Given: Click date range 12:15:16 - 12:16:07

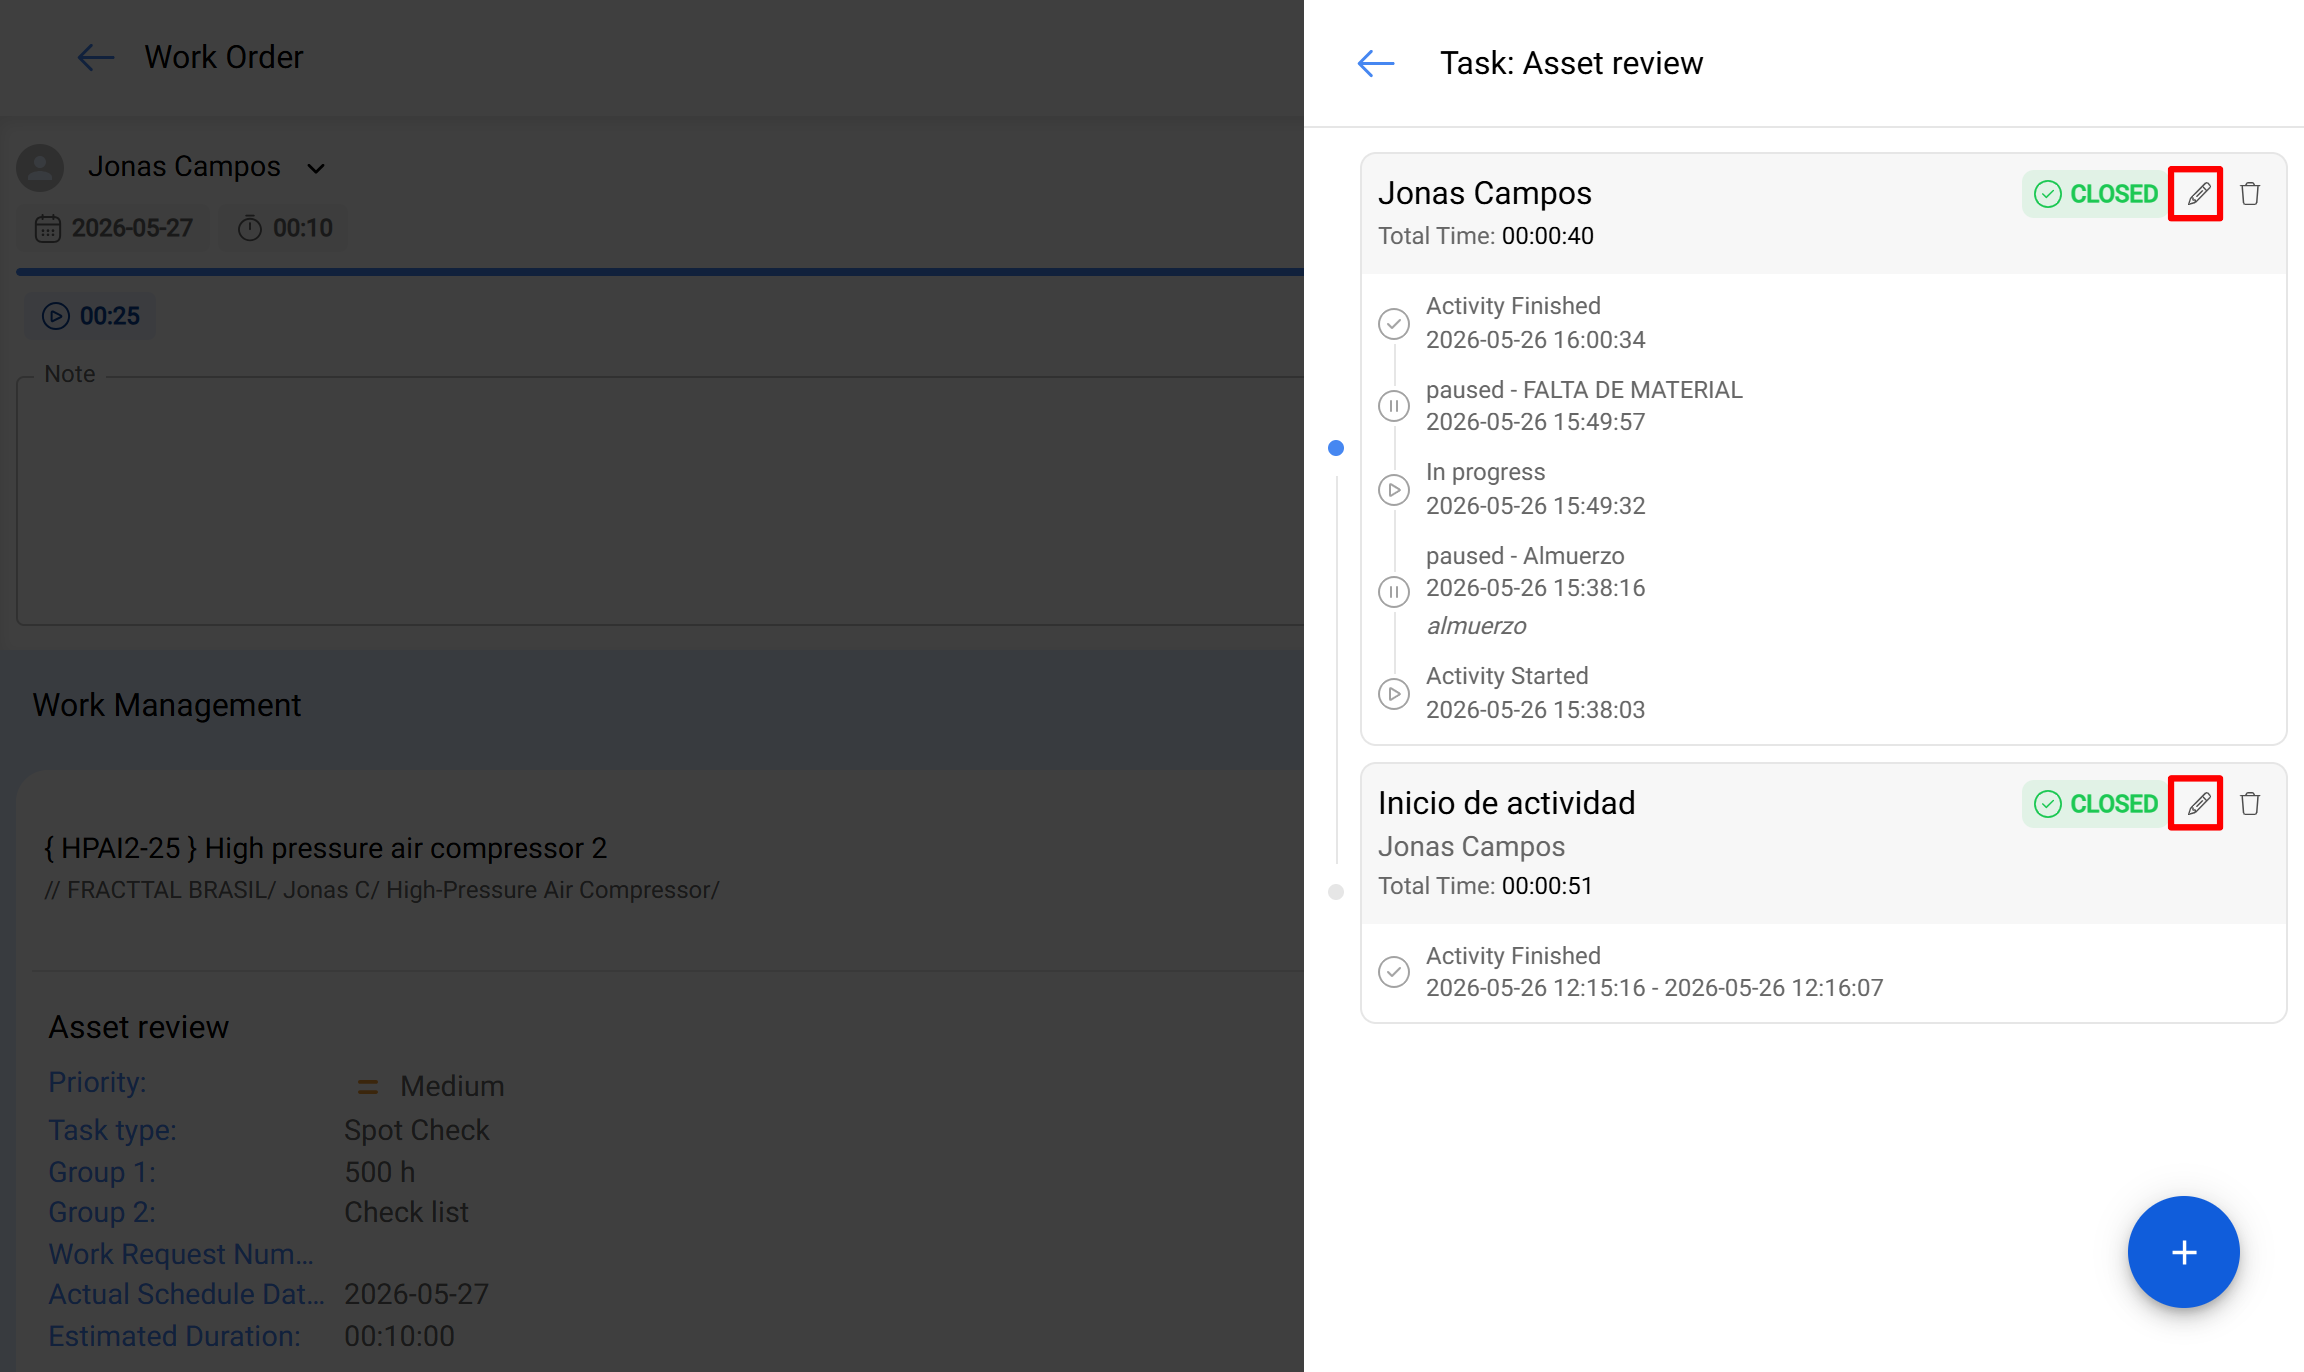Looking at the screenshot, I should (1655, 988).
